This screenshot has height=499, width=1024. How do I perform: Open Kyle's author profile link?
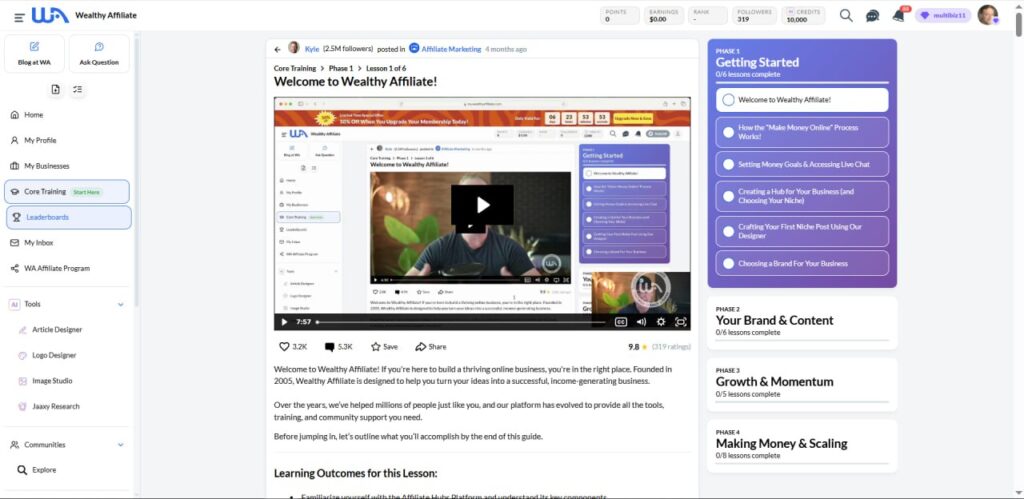coord(312,49)
